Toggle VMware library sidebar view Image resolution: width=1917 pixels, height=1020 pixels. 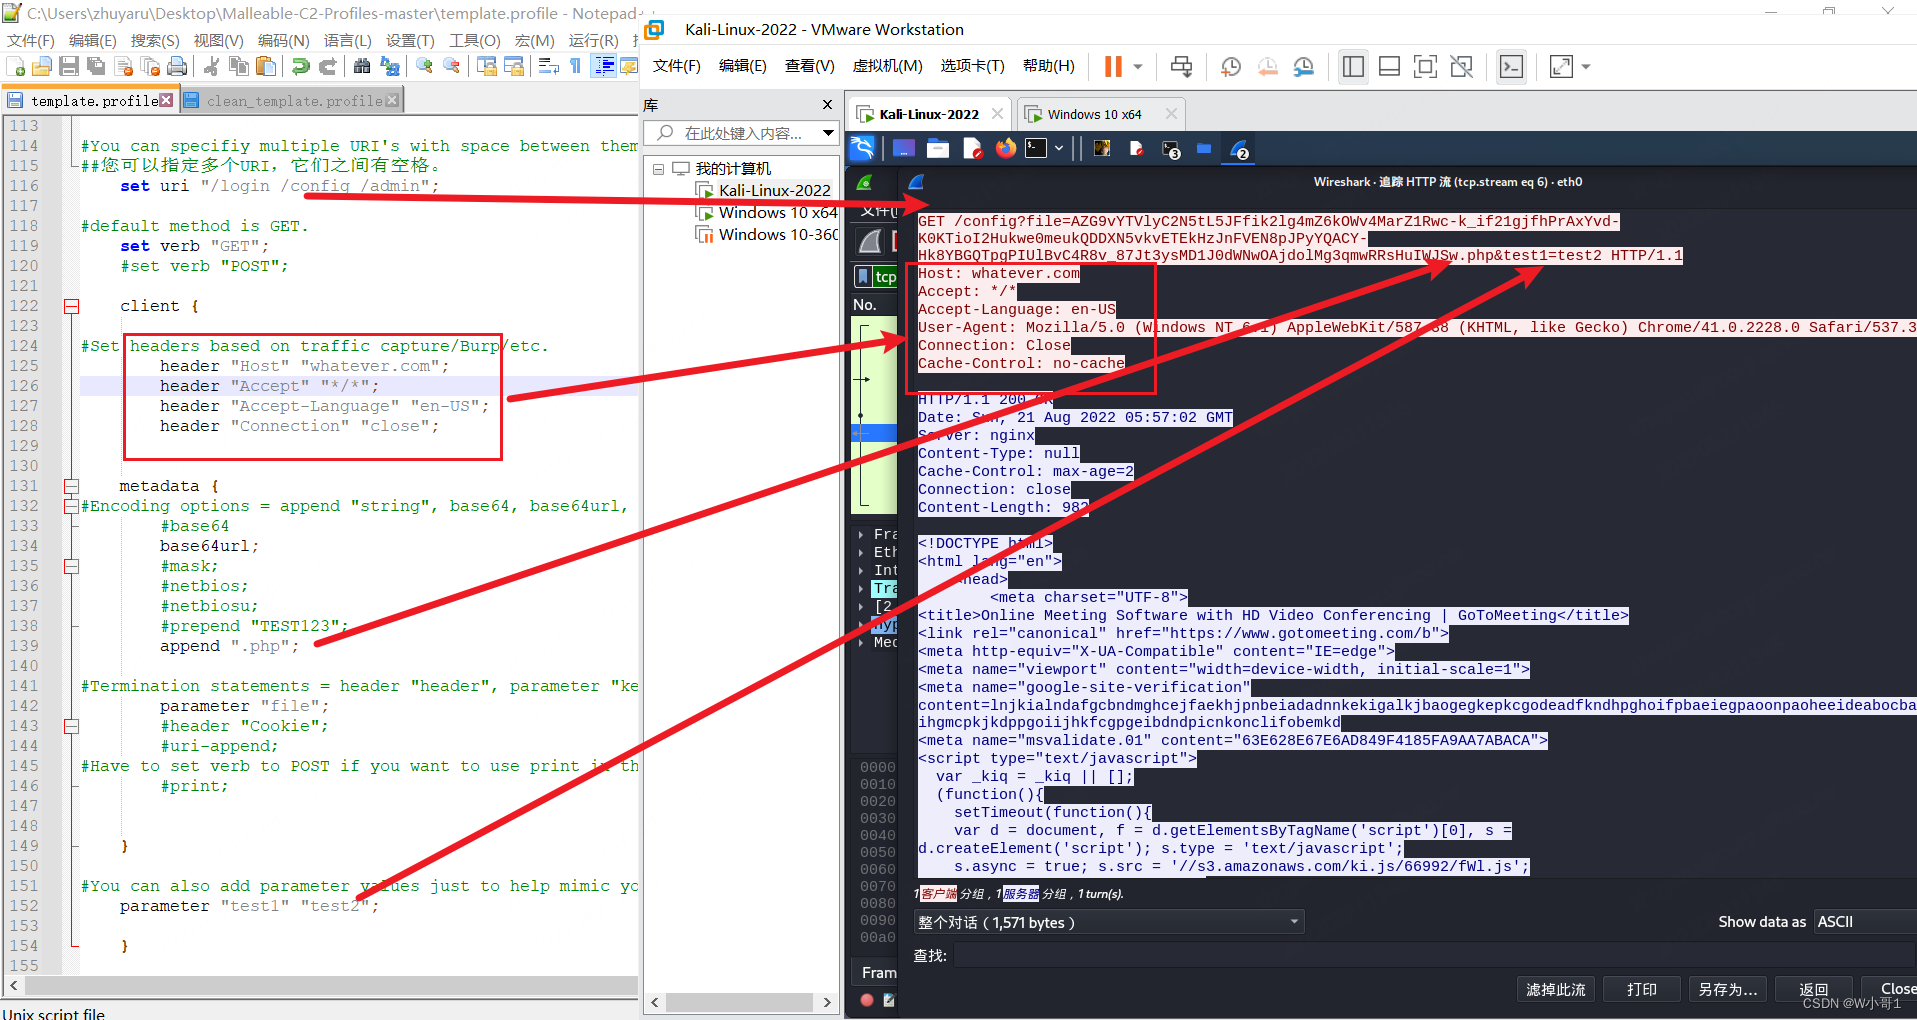[x=1353, y=66]
